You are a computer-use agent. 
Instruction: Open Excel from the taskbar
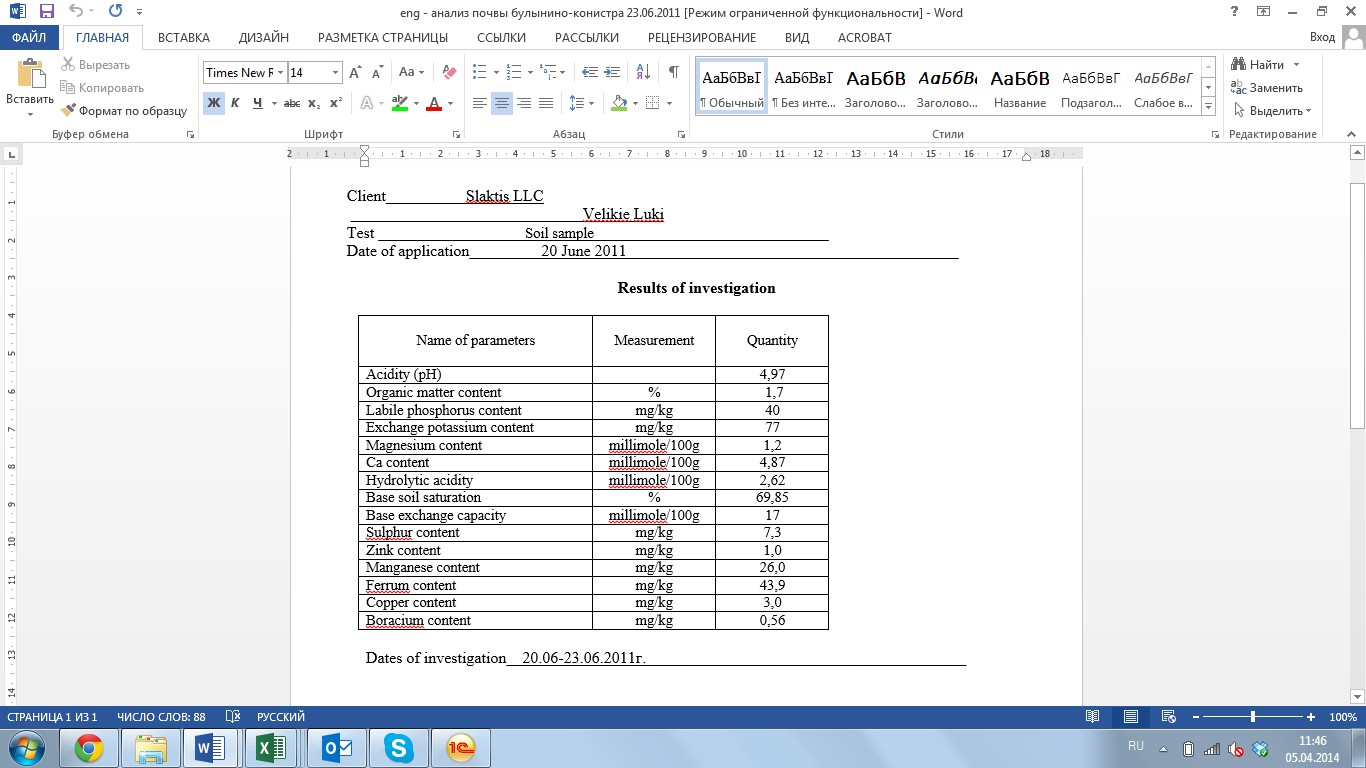(272, 748)
